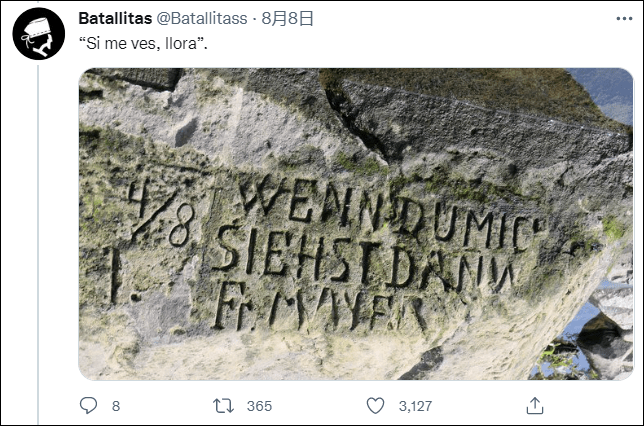Open the share tweet icon

(535, 405)
